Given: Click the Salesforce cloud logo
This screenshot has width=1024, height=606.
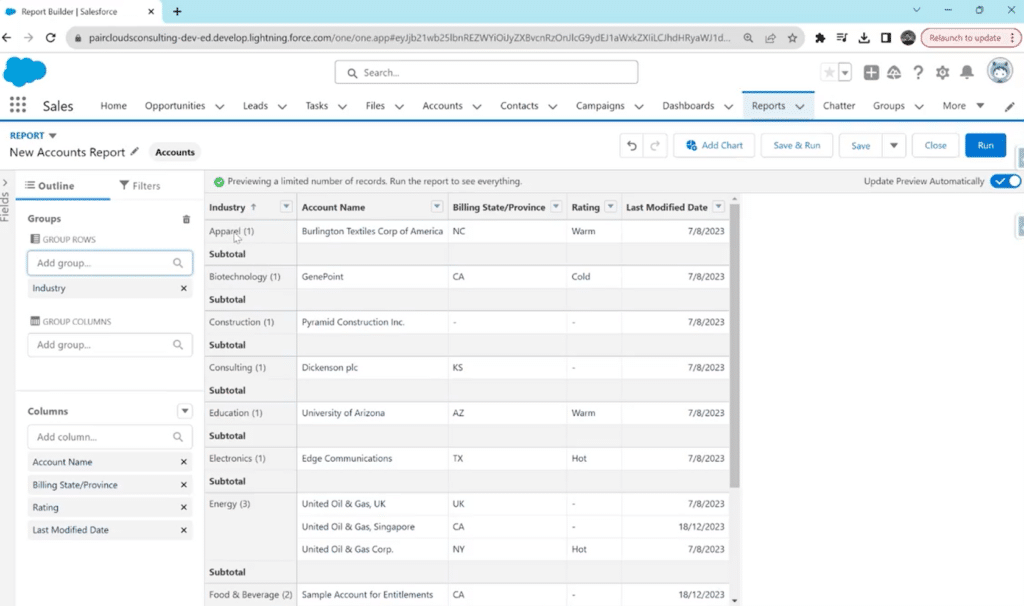Looking at the screenshot, I should point(25,71).
